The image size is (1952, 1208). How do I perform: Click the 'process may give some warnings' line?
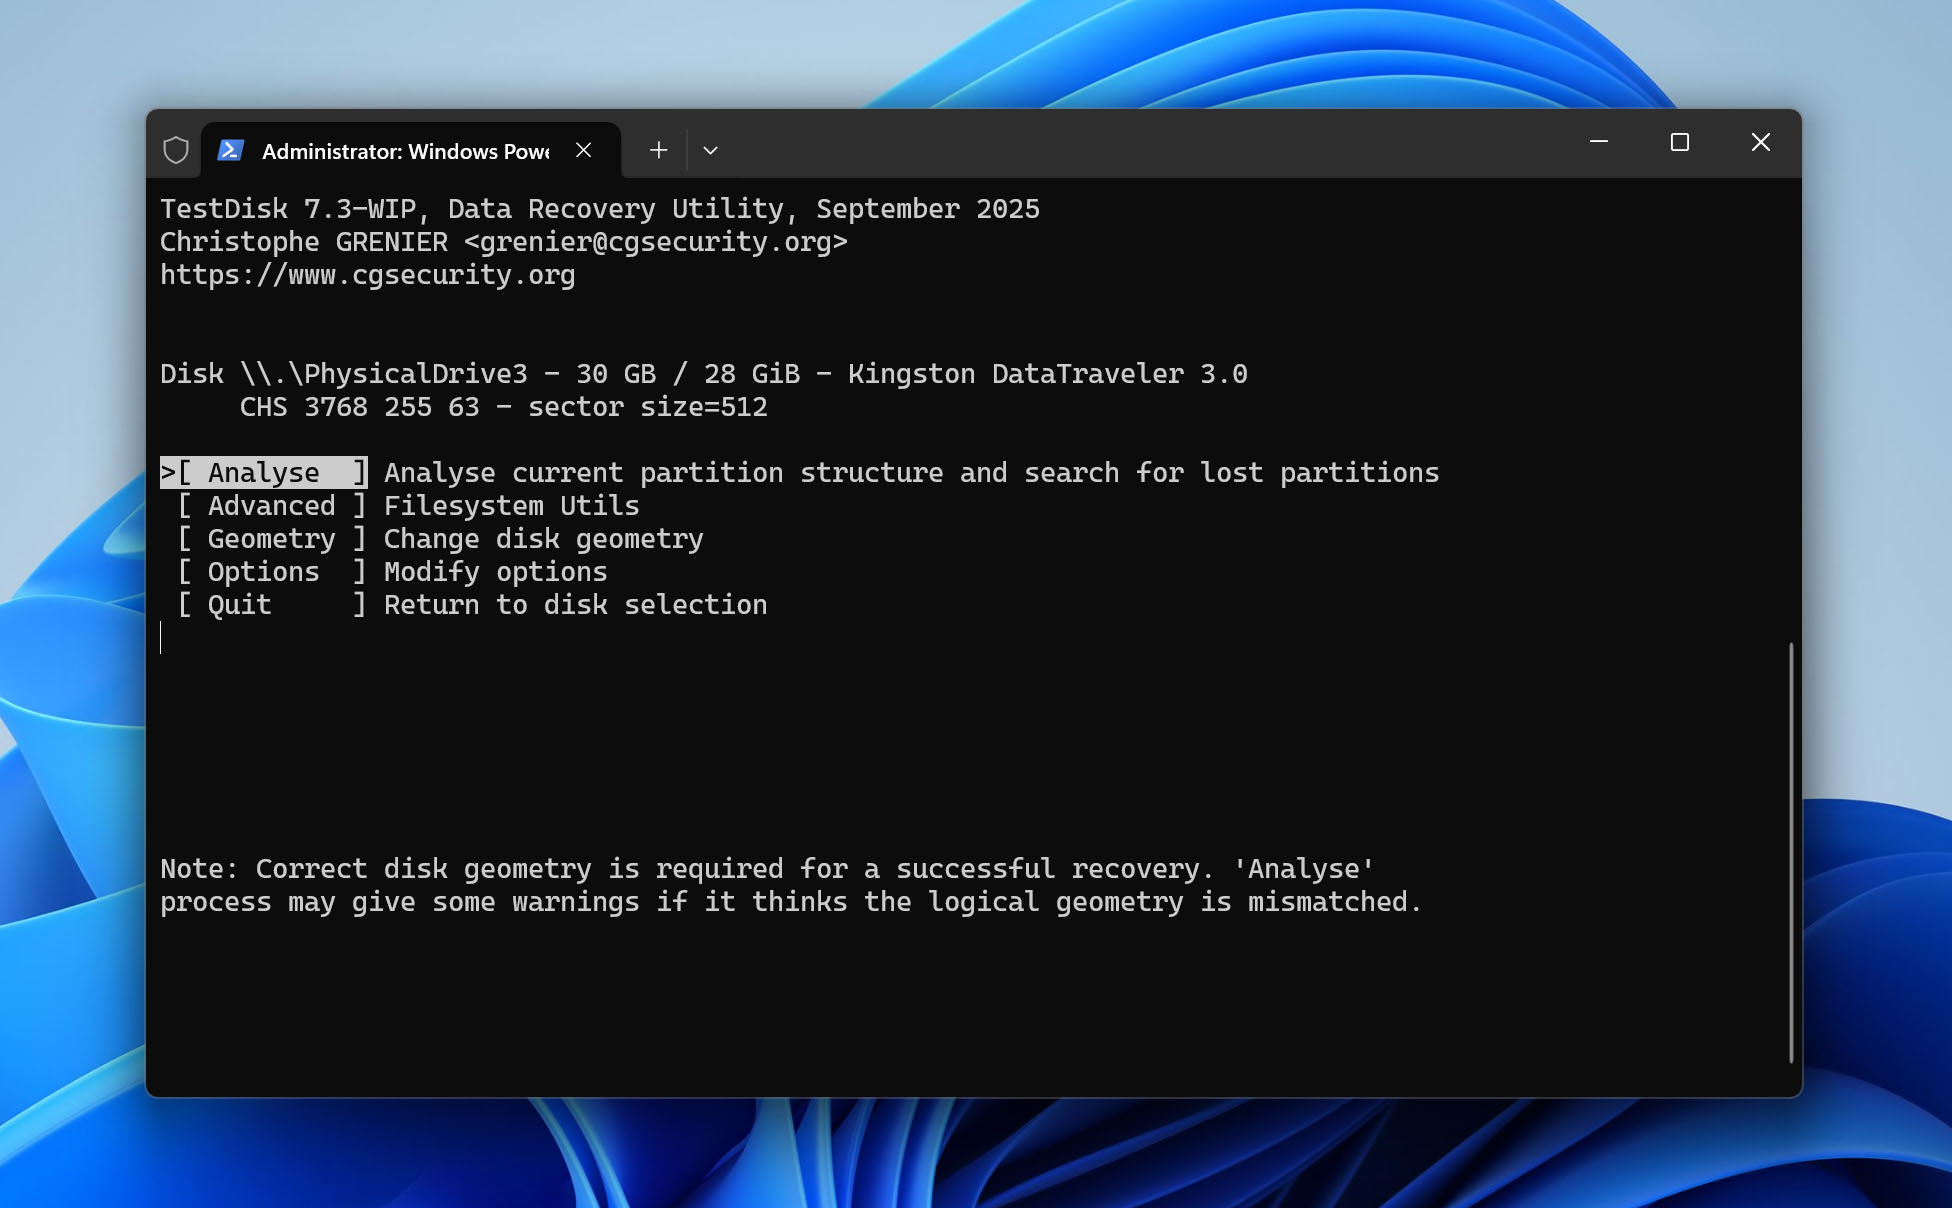point(791,901)
